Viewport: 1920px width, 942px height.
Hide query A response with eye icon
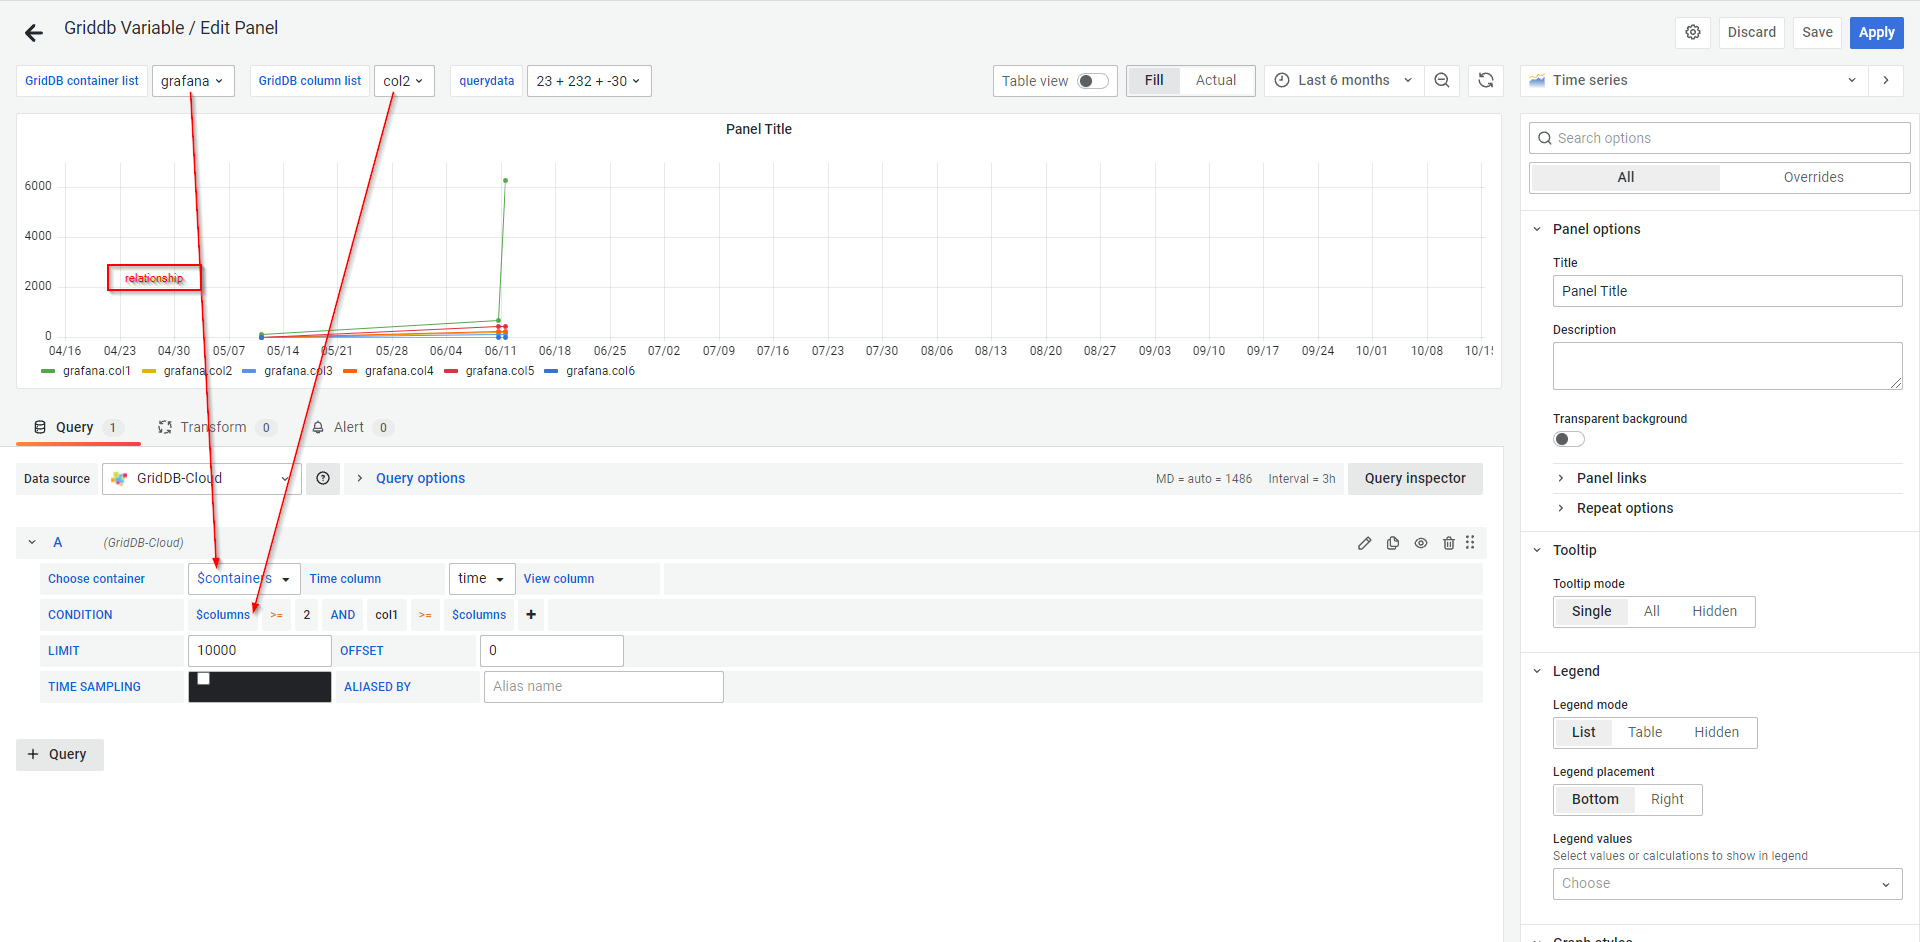tap(1420, 543)
